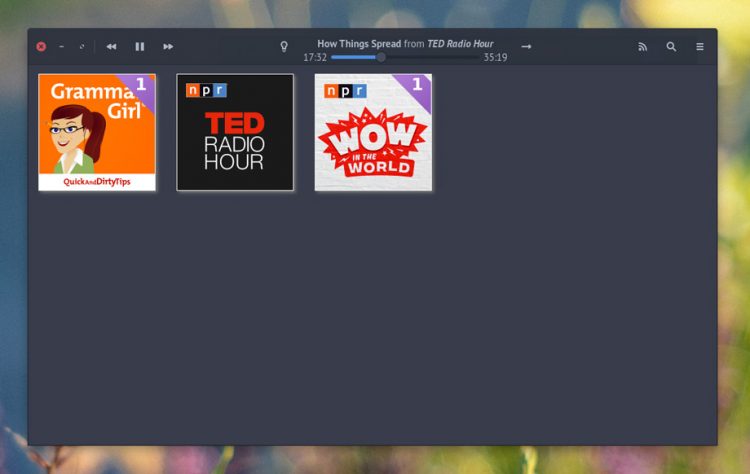Open the hamburger app menu
Viewport: 750px width, 474px height.
[x=700, y=46]
